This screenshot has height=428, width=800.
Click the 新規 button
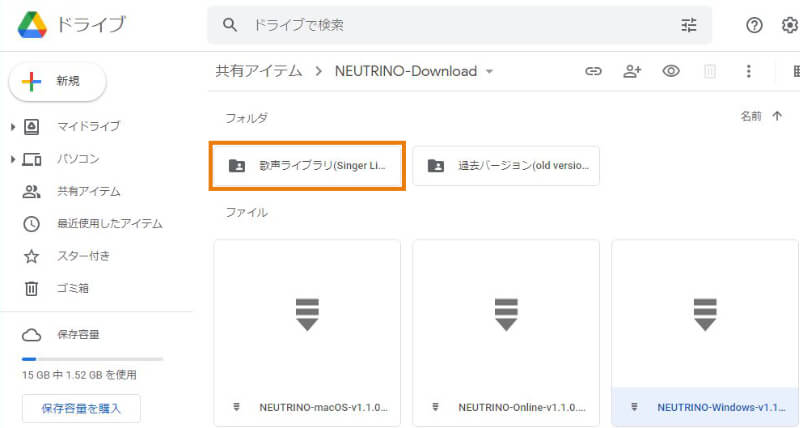click(x=57, y=82)
